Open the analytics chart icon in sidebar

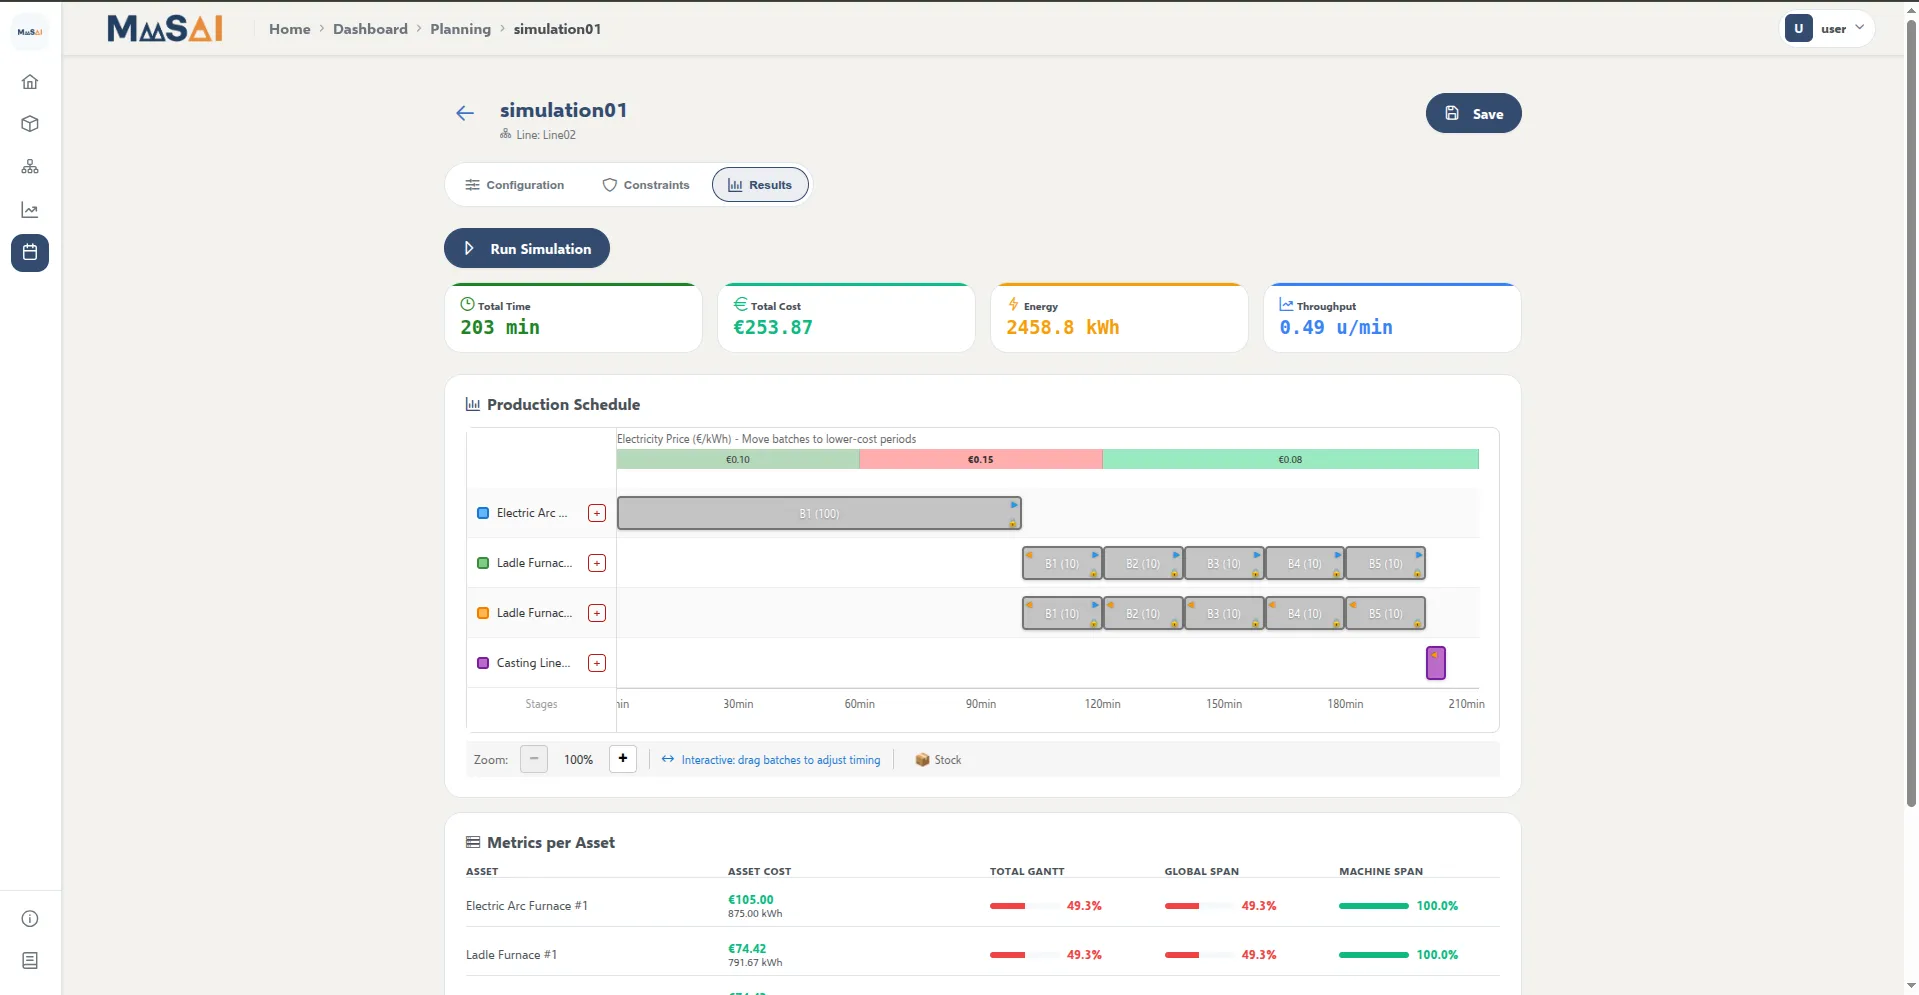30,210
